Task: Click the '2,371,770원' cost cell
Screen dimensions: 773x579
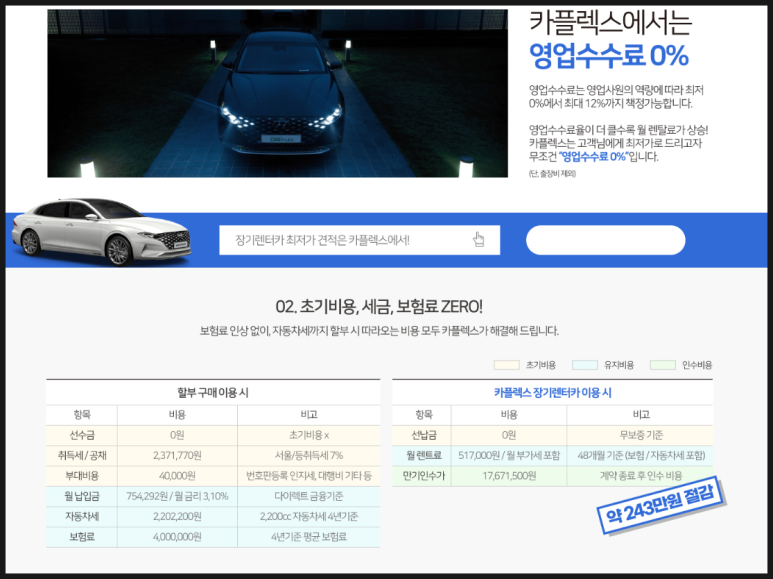Action: tap(177, 455)
